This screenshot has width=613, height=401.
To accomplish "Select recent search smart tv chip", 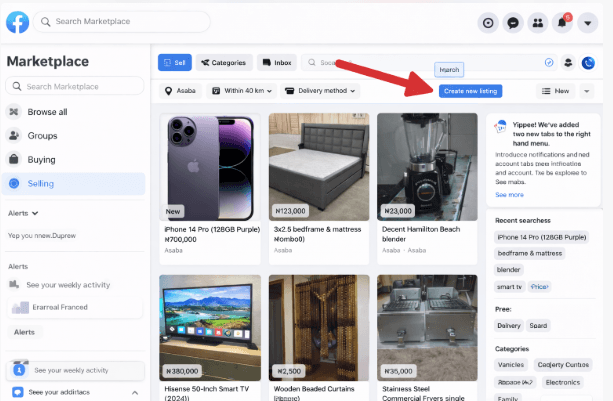I will coord(509,287).
